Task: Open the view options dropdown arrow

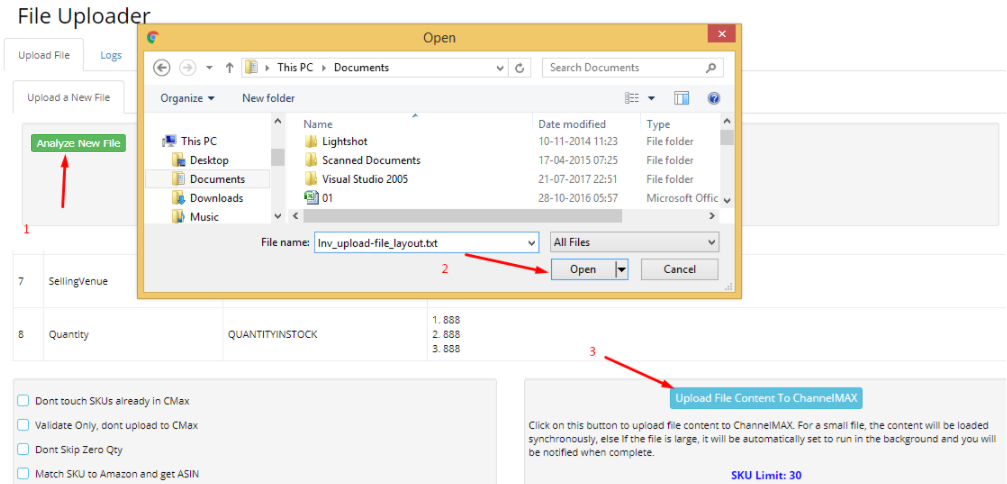Action: point(651,98)
